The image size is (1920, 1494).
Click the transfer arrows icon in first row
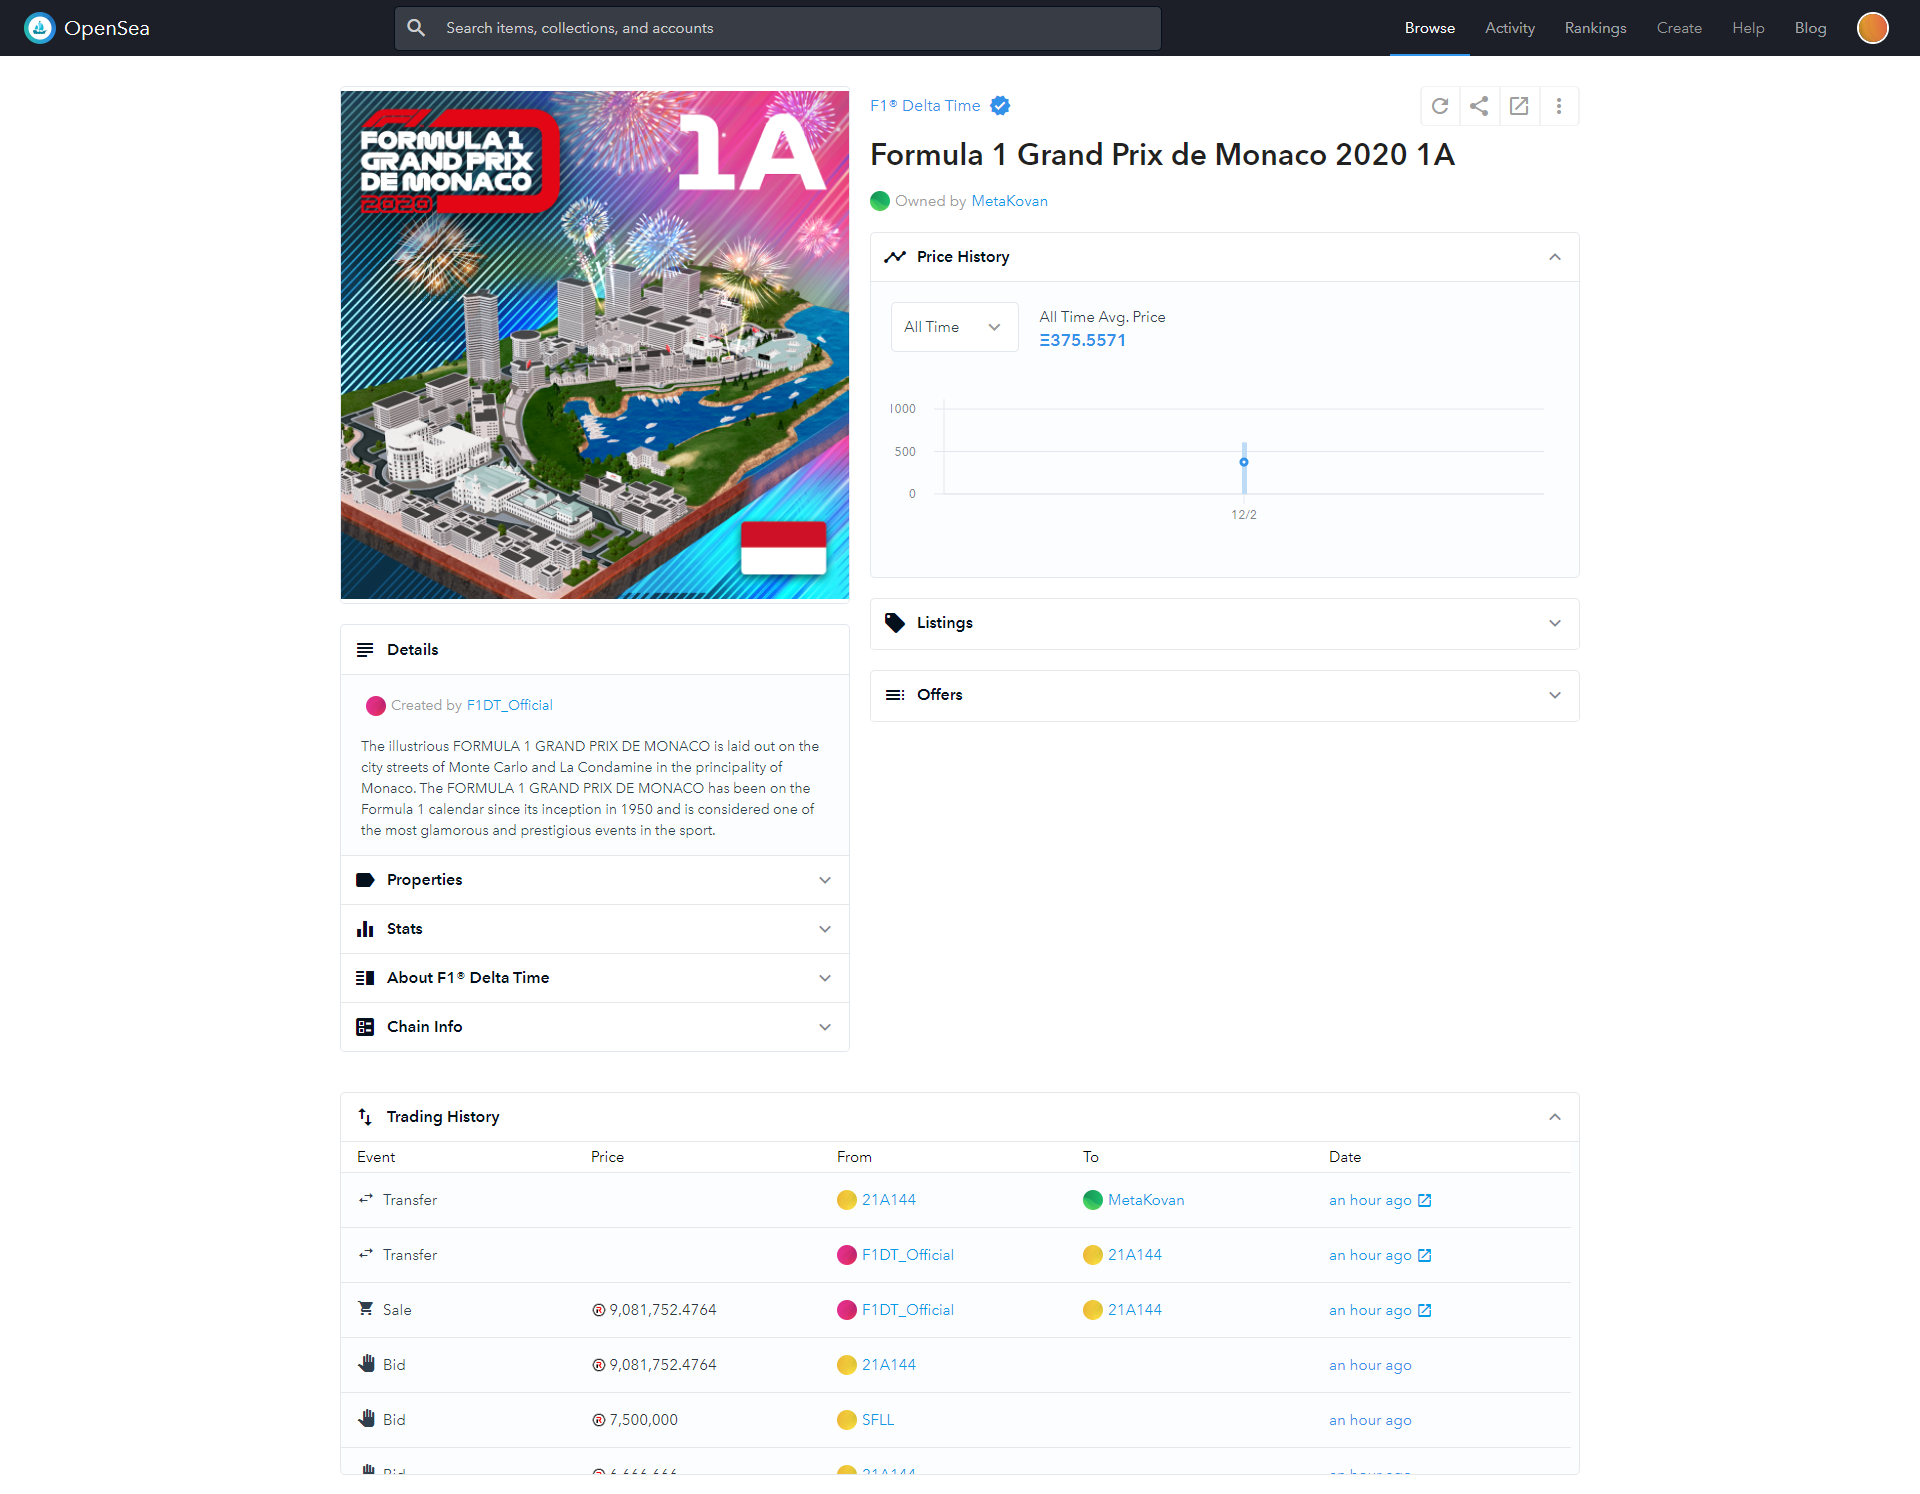point(366,1199)
